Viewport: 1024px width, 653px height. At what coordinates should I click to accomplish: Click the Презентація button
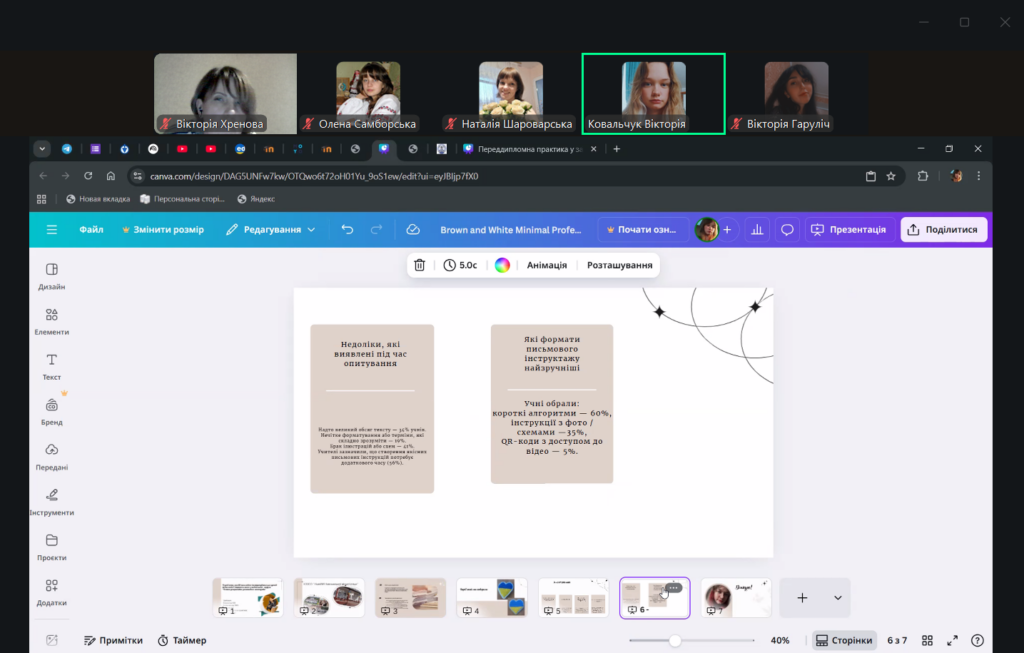click(848, 230)
